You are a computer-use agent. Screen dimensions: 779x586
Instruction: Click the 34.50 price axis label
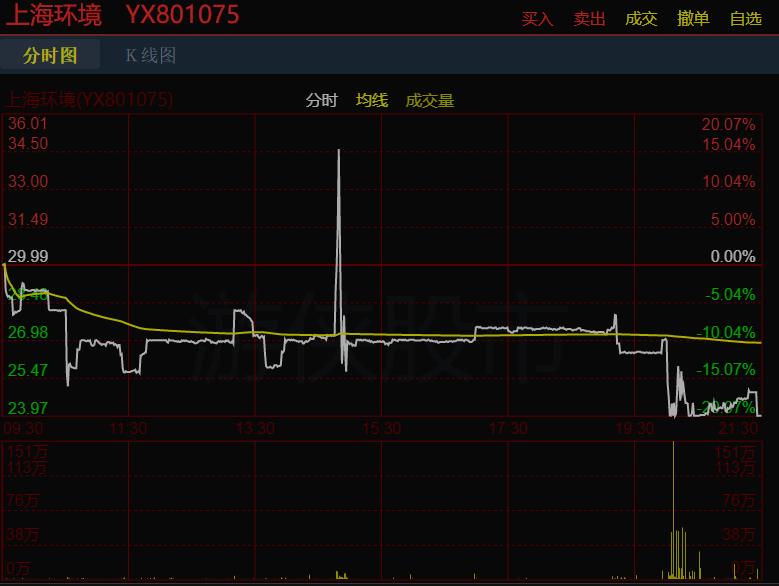coord(28,144)
